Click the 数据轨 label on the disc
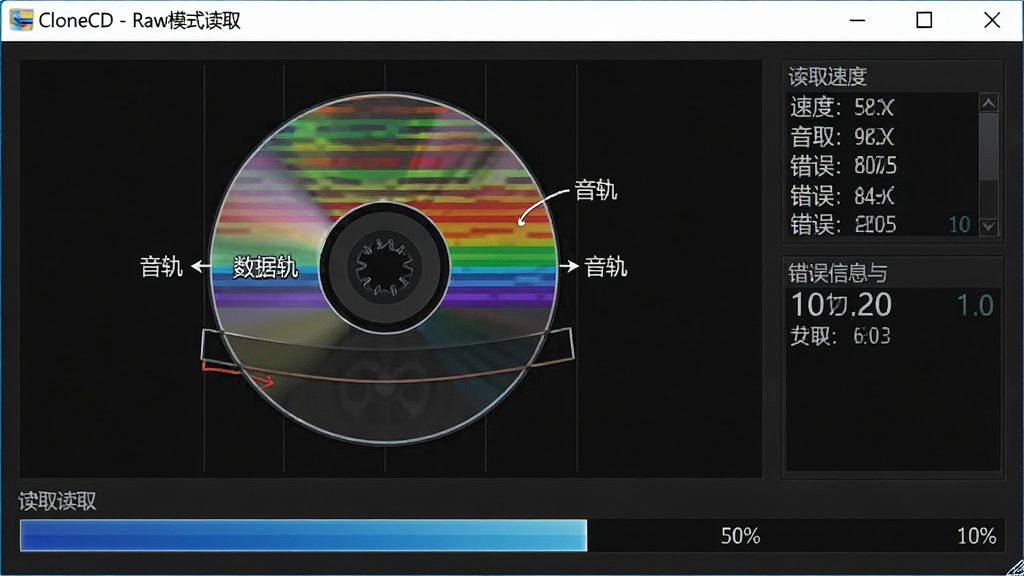Viewport: 1024px width, 576px height. click(x=266, y=267)
